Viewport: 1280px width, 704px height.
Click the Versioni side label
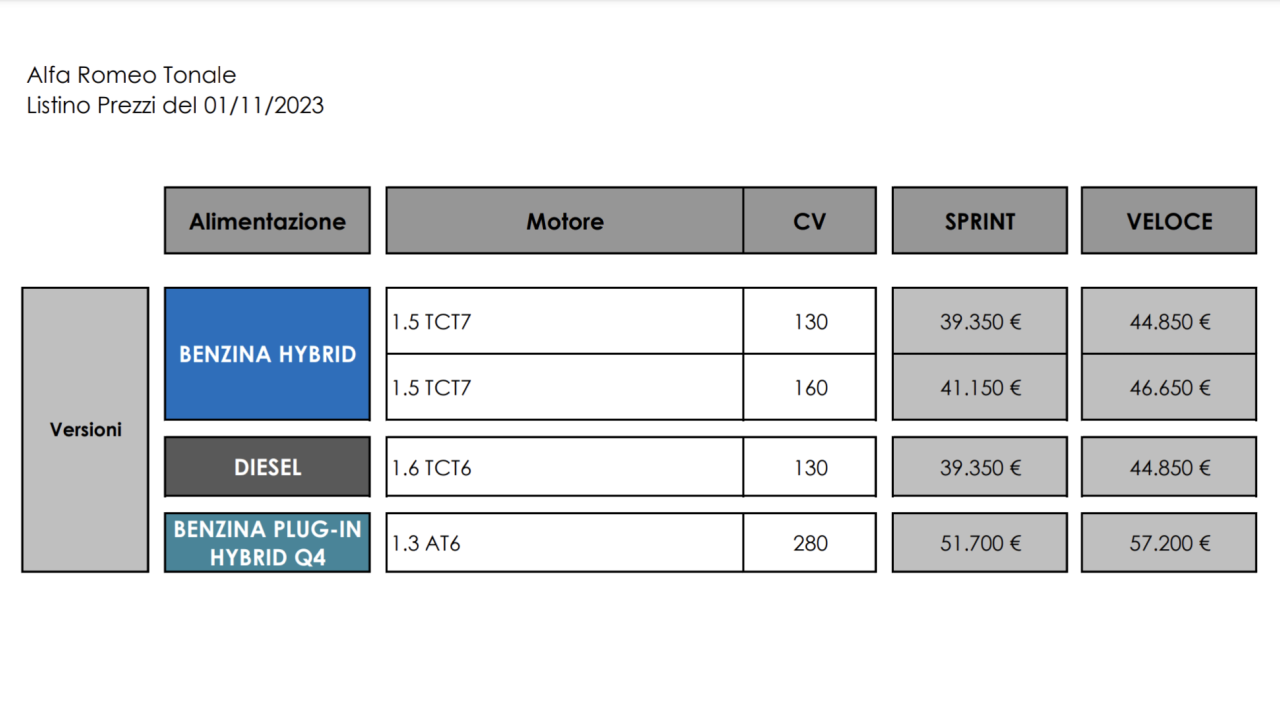[x=85, y=430]
